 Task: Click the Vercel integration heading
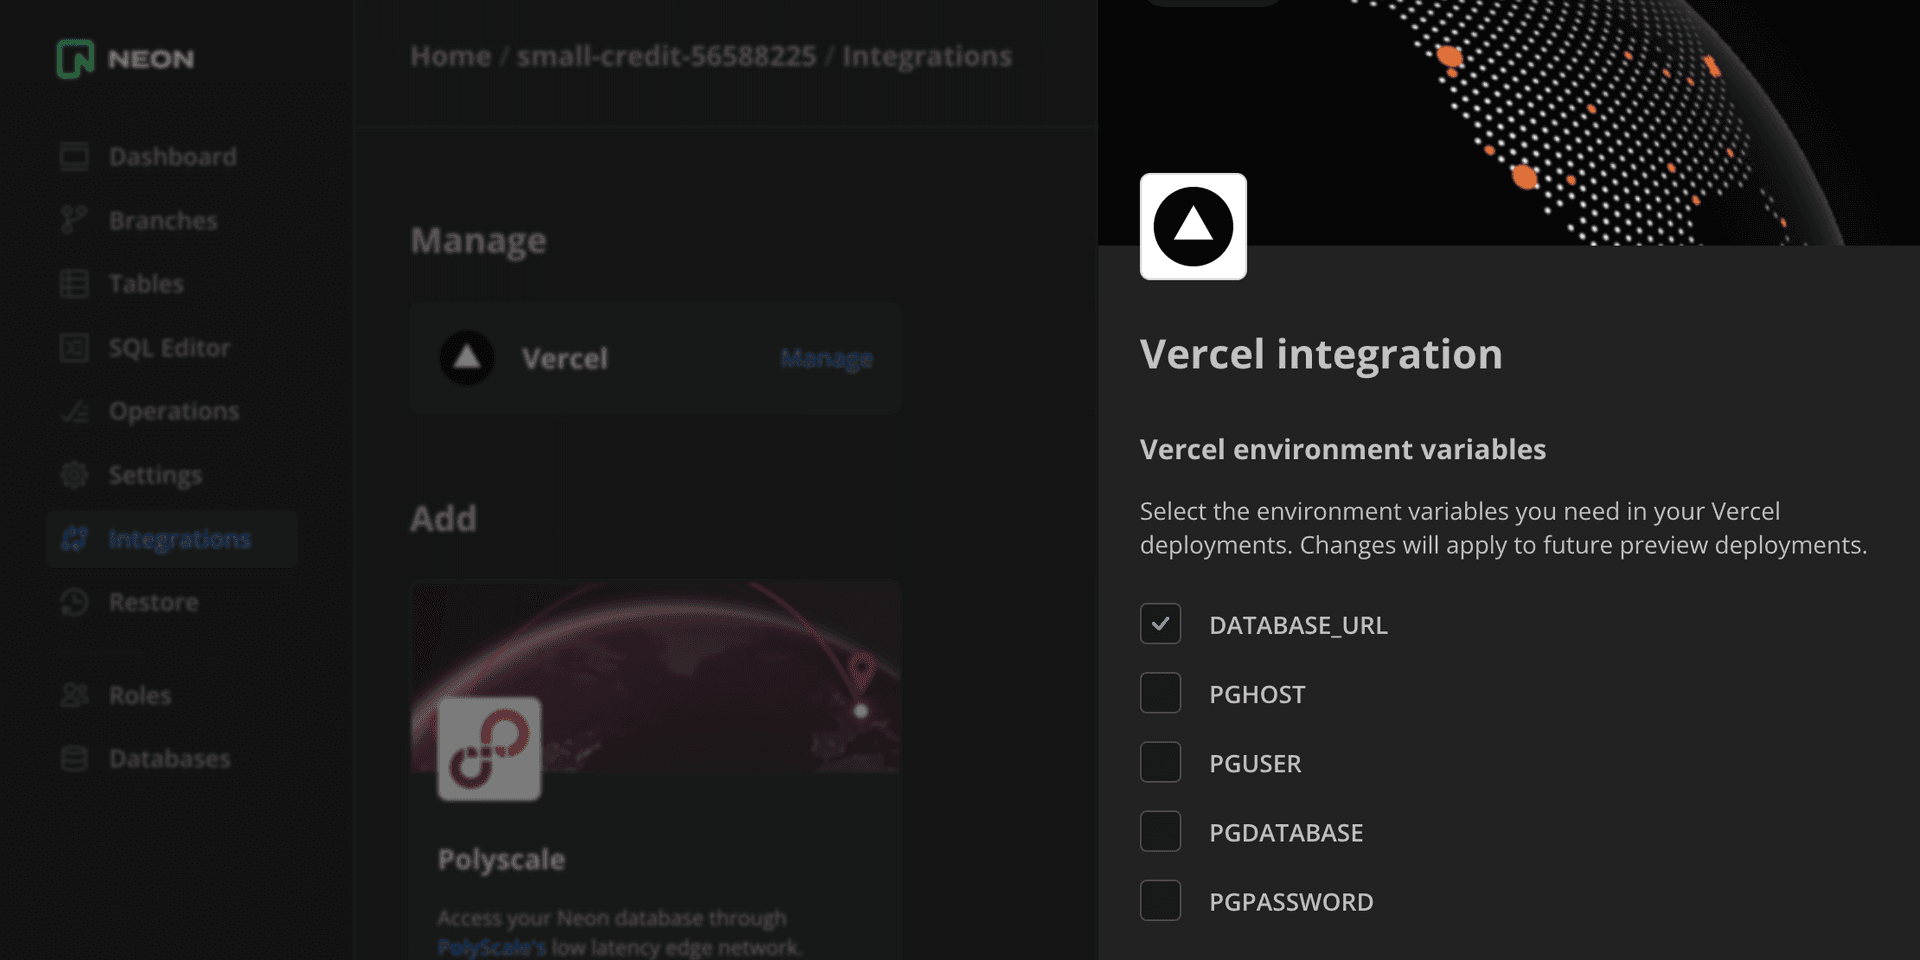(1321, 354)
